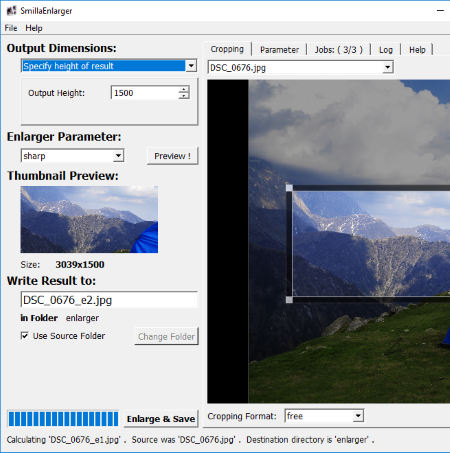
Task: Open the Specify height of result dropdown
Action: 109,66
